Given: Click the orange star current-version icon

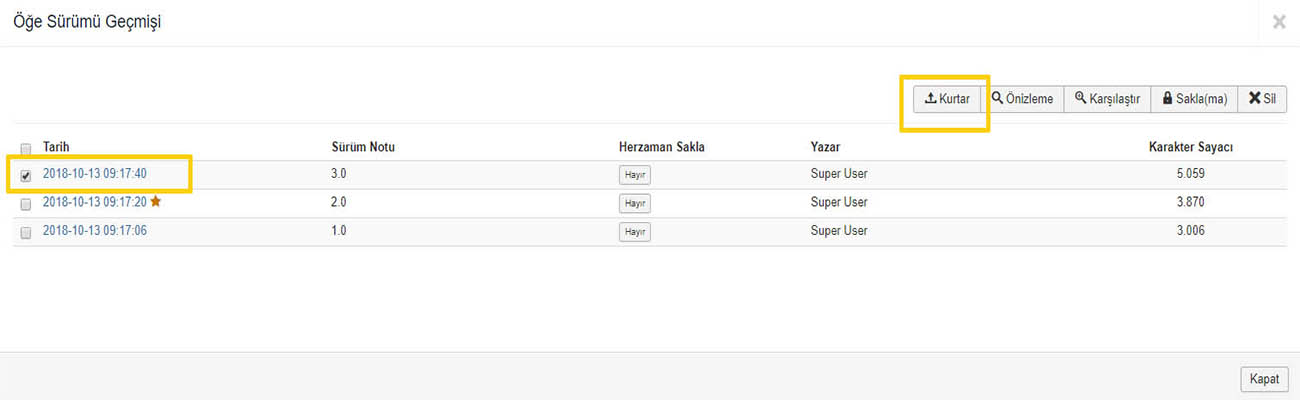Looking at the screenshot, I should (156, 201).
